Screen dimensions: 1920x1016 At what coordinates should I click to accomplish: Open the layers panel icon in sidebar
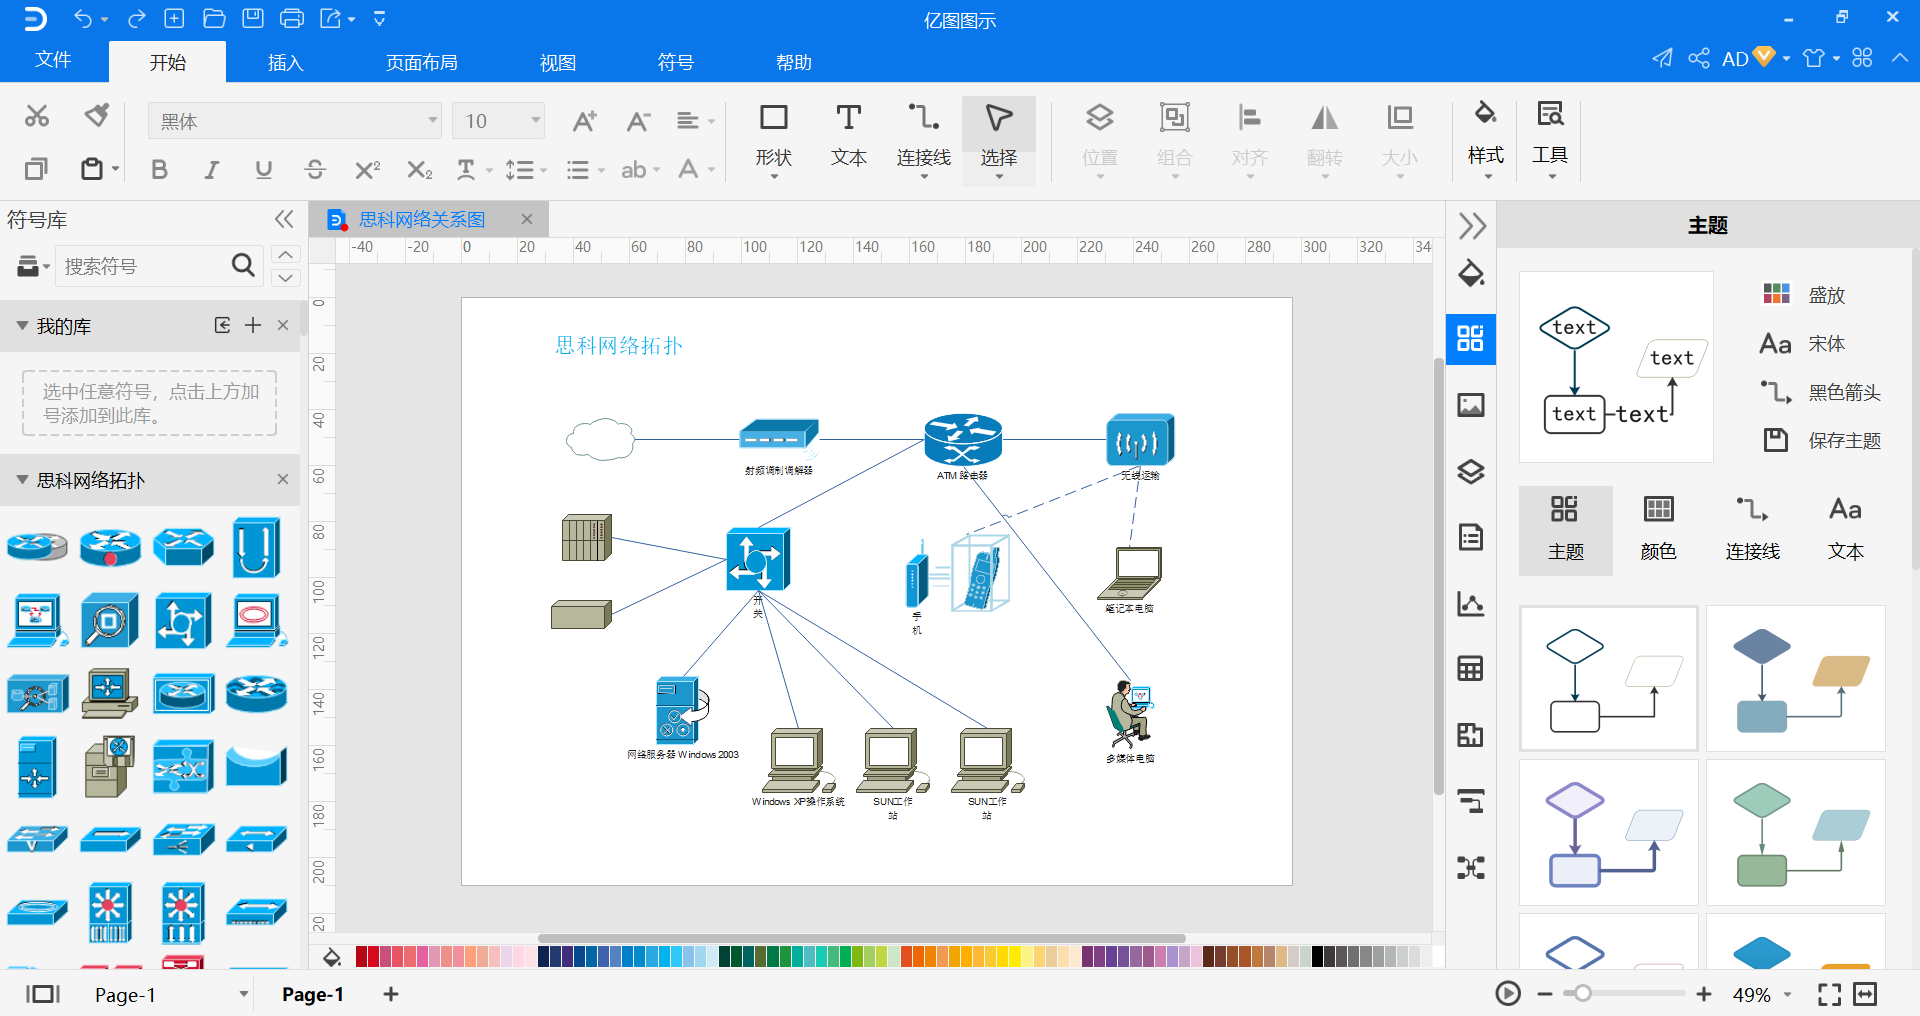pos(1470,472)
